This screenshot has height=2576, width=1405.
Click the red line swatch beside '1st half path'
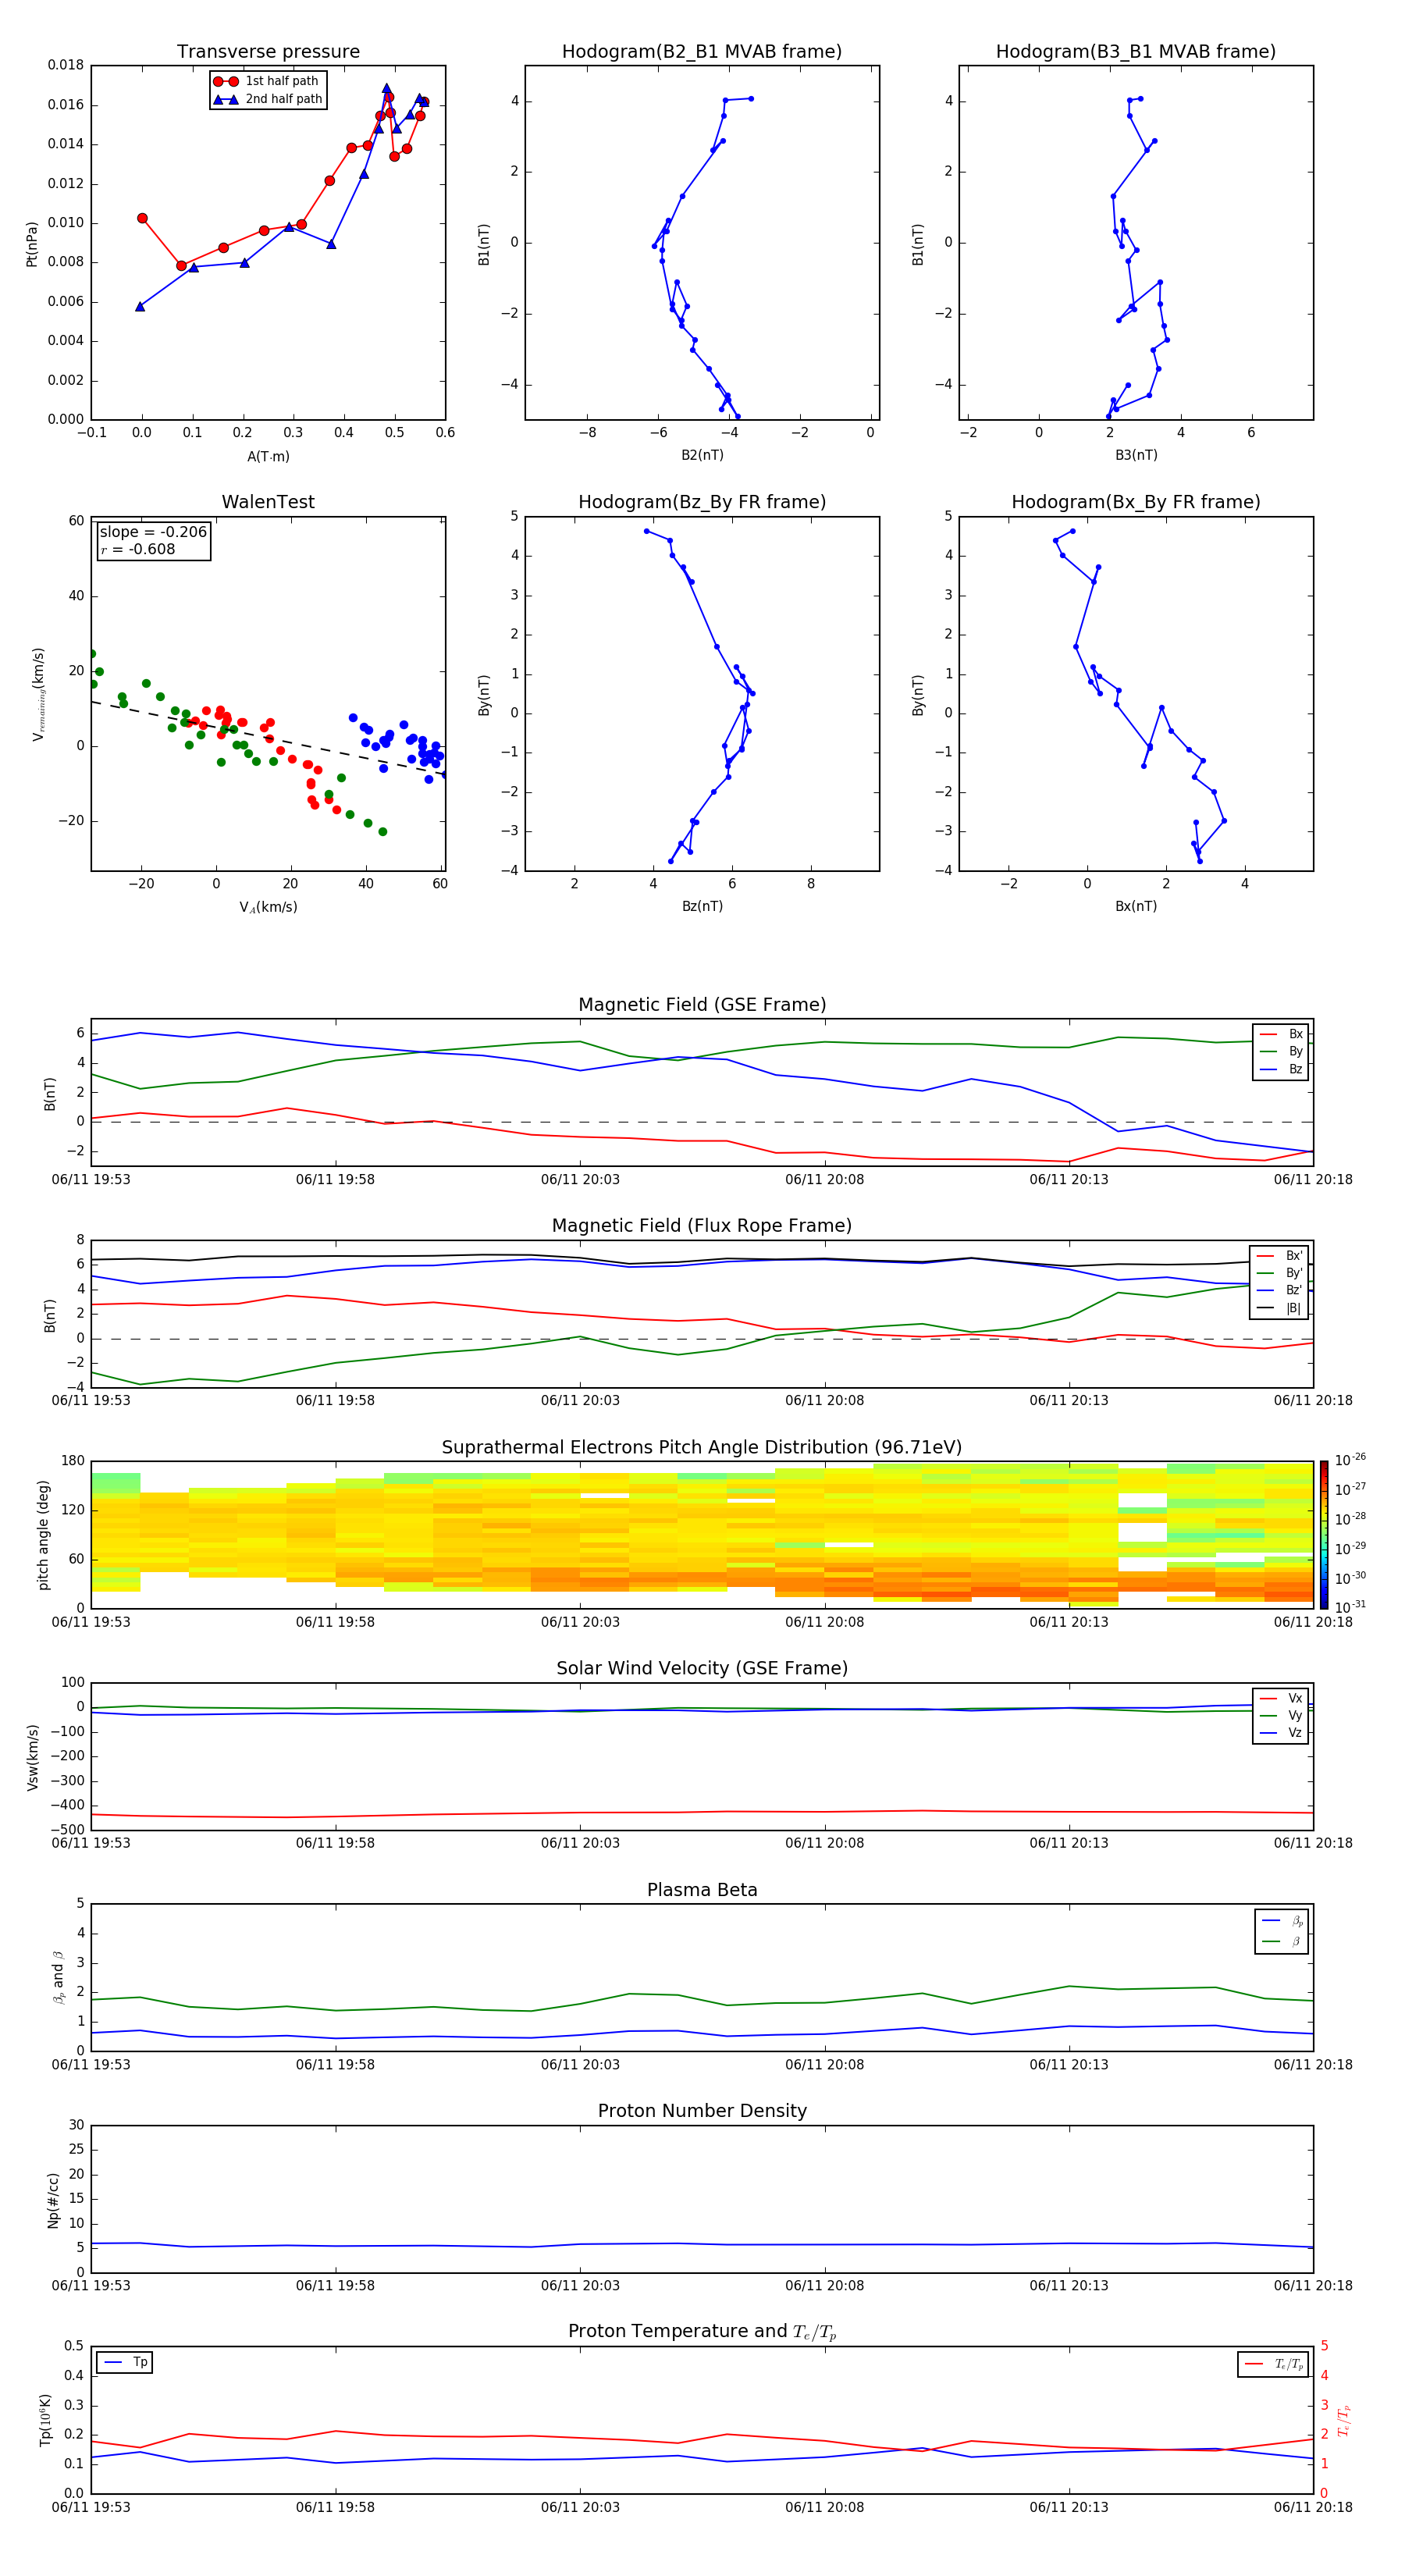pyautogui.click(x=226, y=82)
